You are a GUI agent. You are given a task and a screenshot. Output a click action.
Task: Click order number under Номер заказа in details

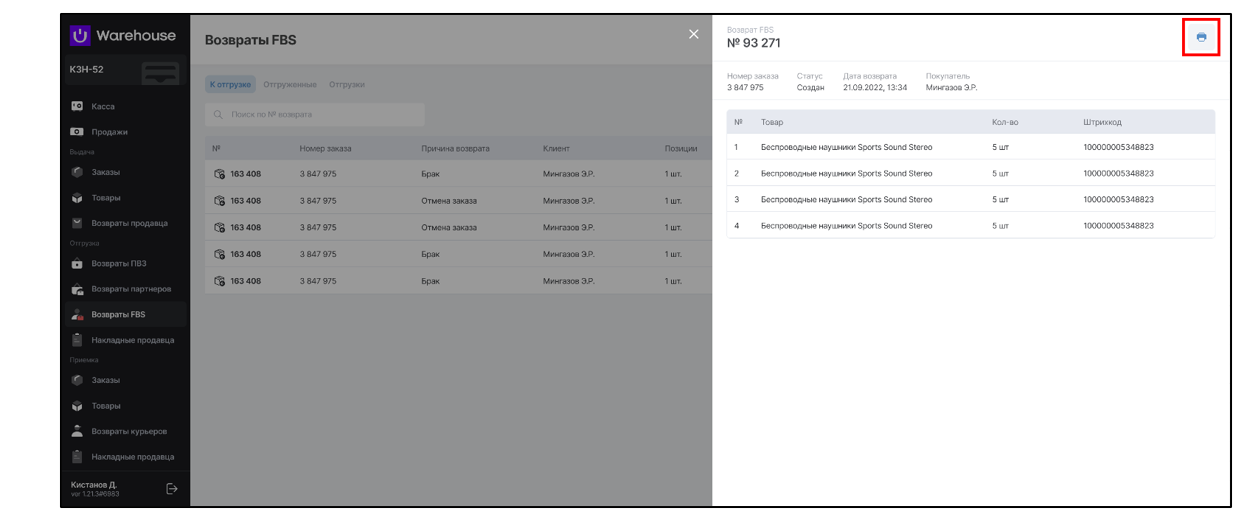pos(745,87)
